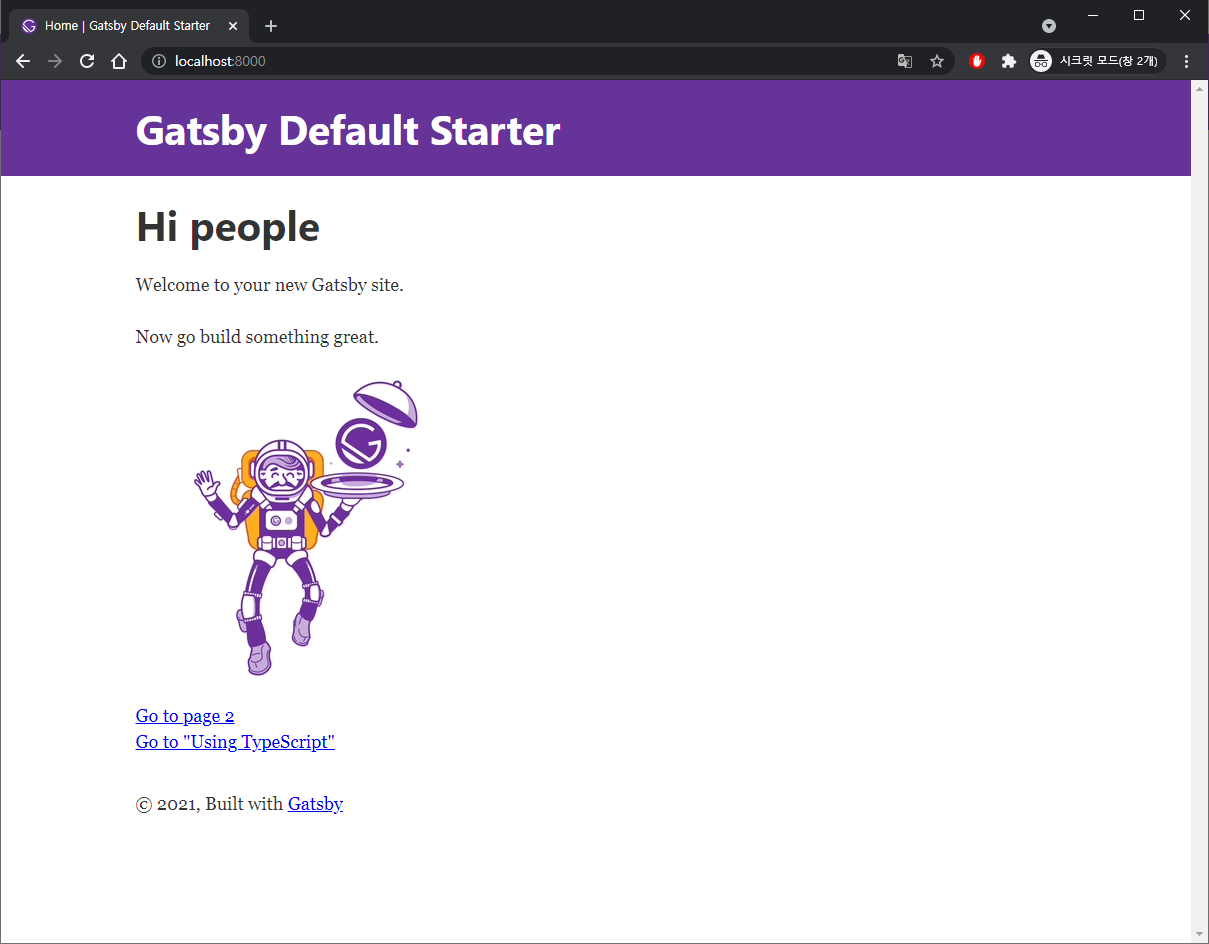Open the browser home page icon
Viewport: 1209px width, 944px height.
pyautogui.click(x=119, y=61)
